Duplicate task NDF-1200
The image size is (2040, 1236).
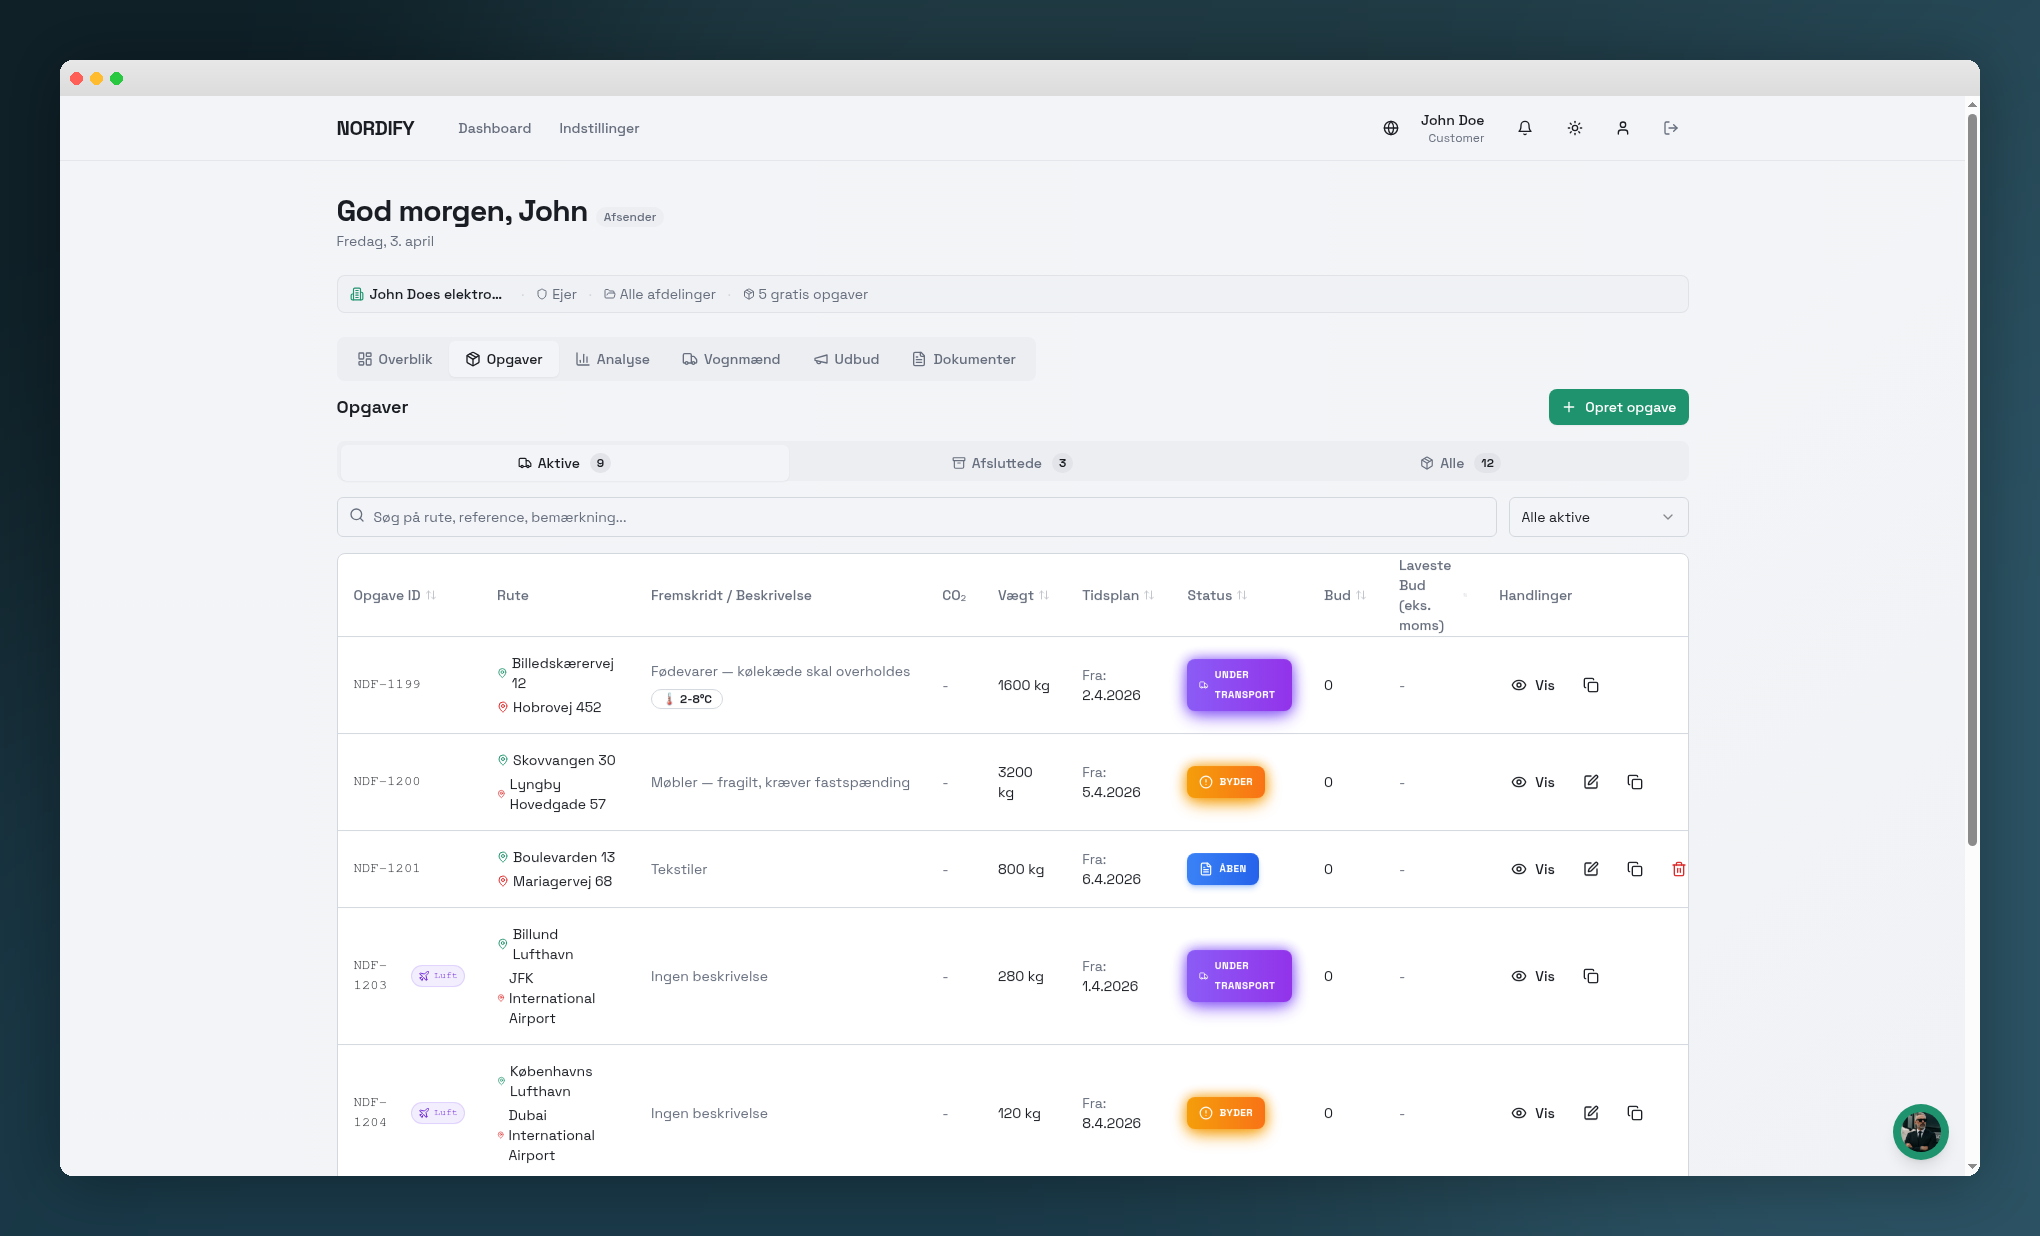(1635, 782)
